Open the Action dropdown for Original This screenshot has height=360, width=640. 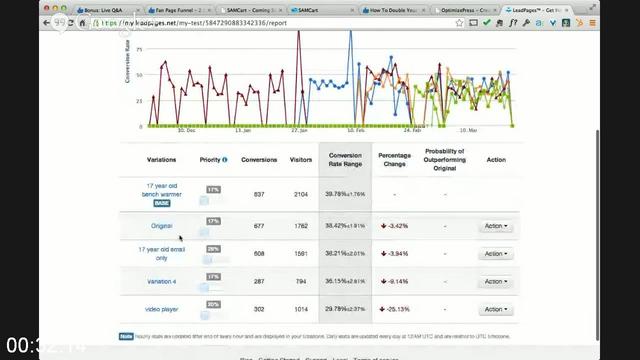pyautogui.click(x=496, y=226)
